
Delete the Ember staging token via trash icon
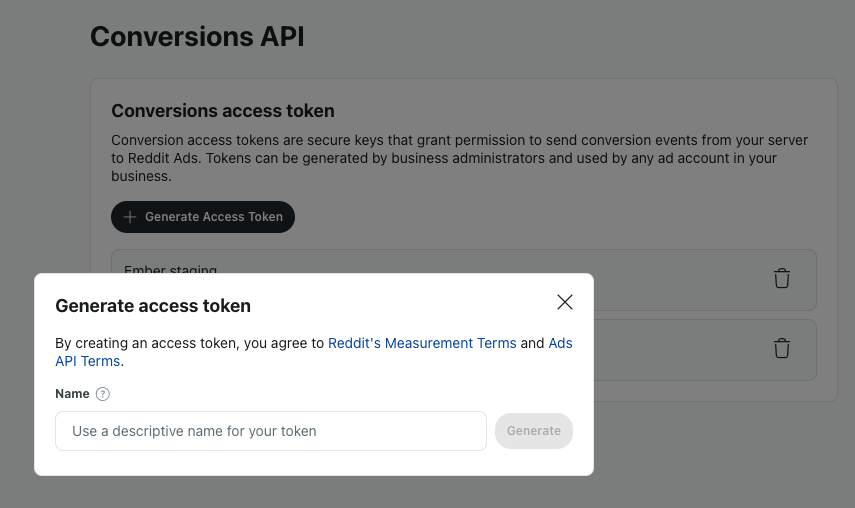[781, 278]
